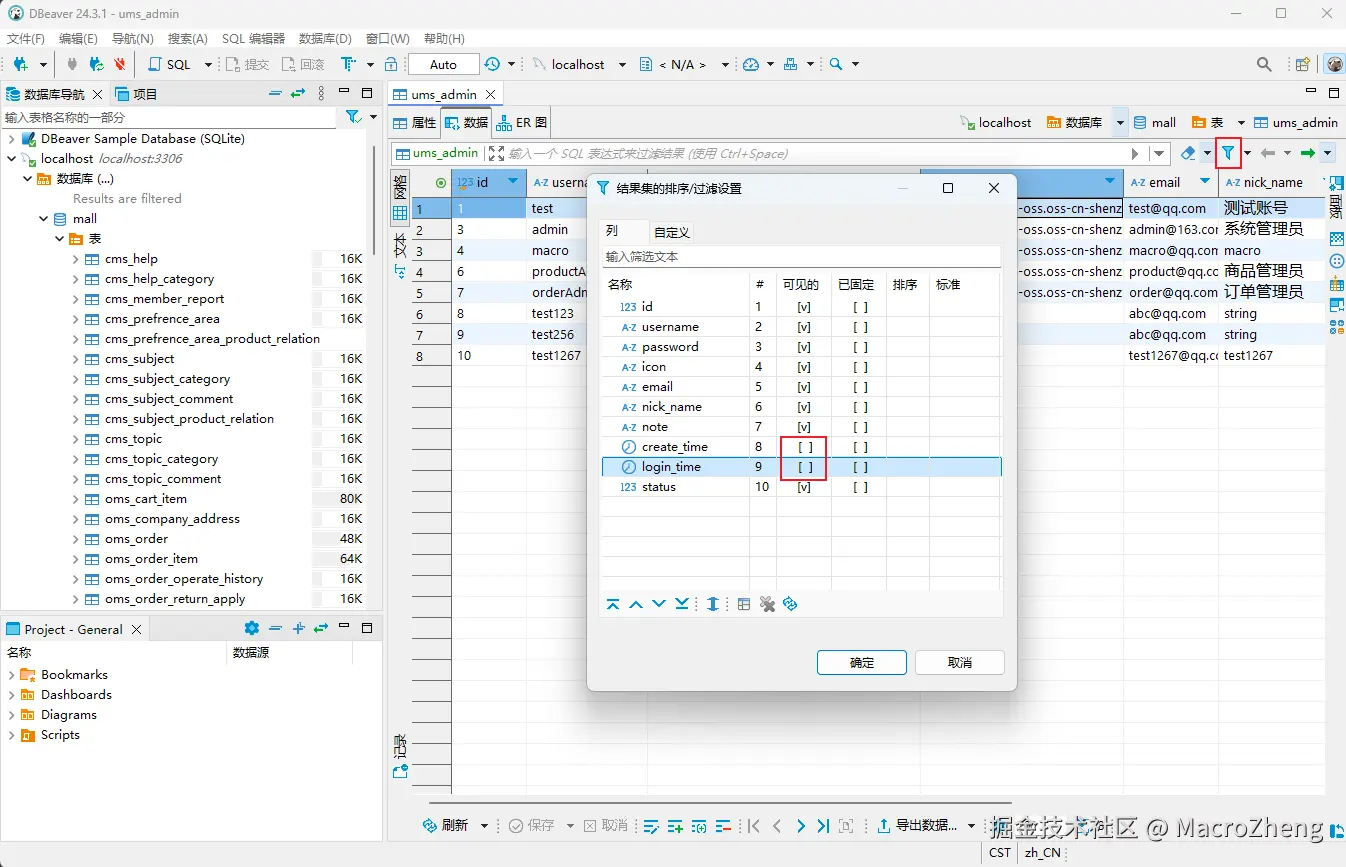This screenshot has height=867, width=1346.
Task: Go to next page of results
Action: [800, 826]
